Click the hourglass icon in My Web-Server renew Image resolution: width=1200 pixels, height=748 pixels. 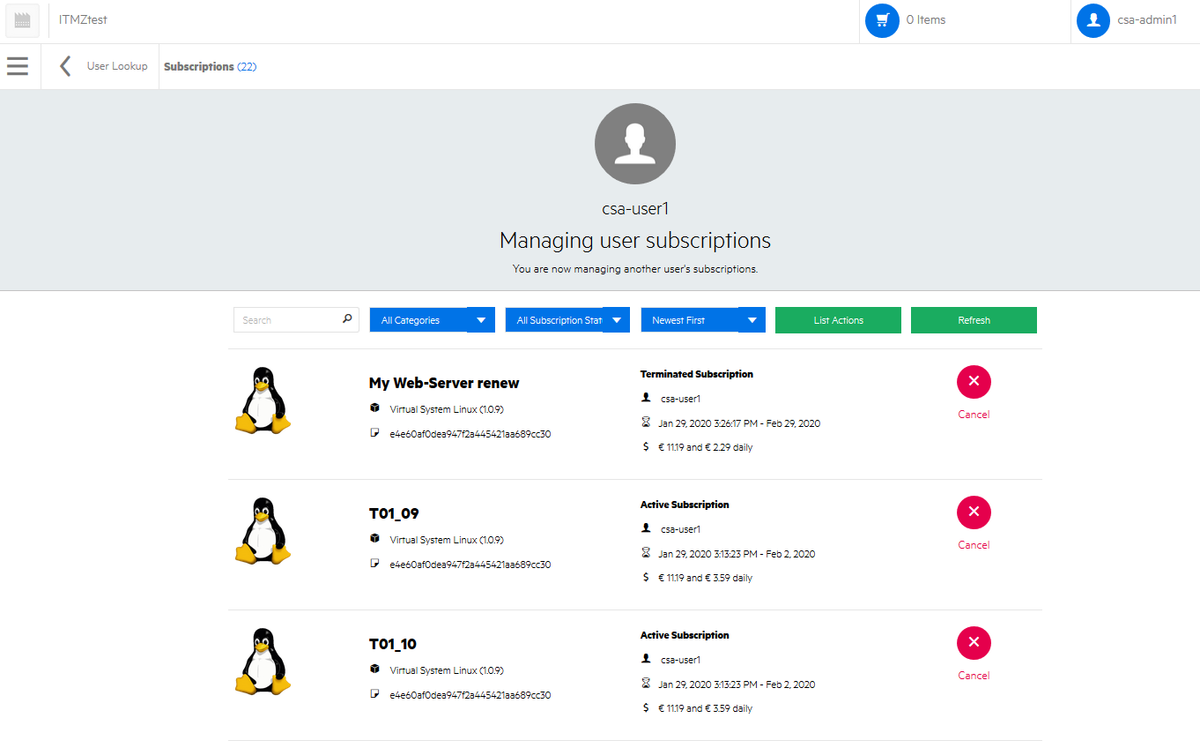click(646, 423)
